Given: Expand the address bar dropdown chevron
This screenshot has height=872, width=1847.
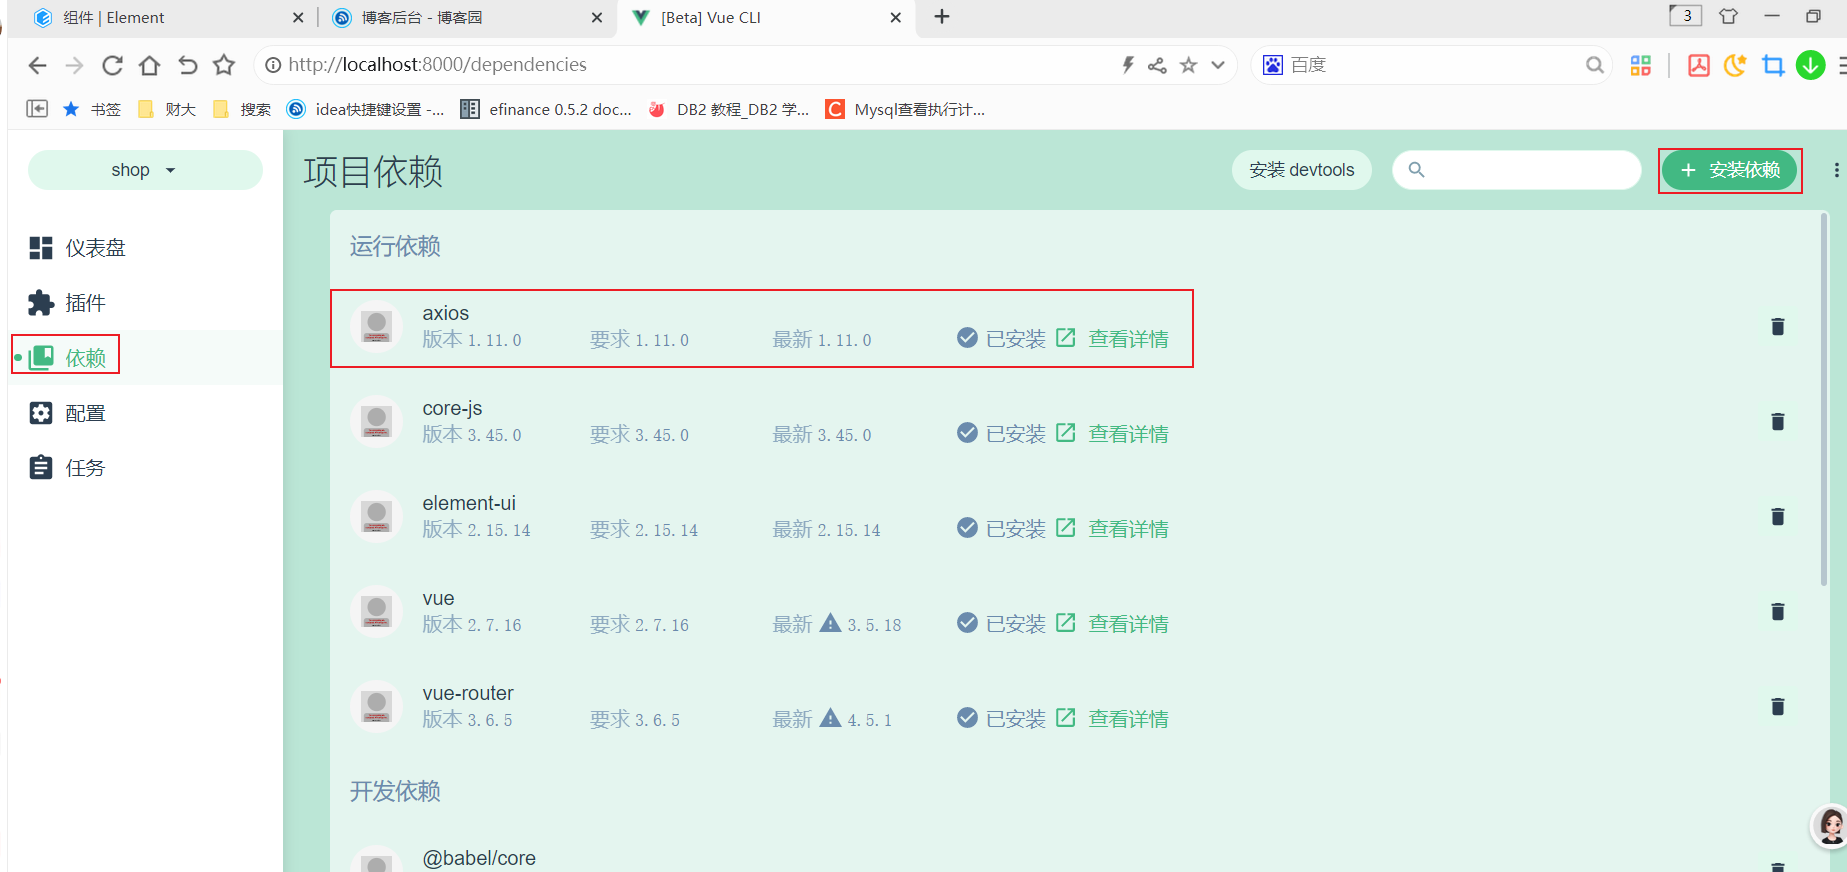Looking at the screenshot, I should click(x=1218, y=65).
